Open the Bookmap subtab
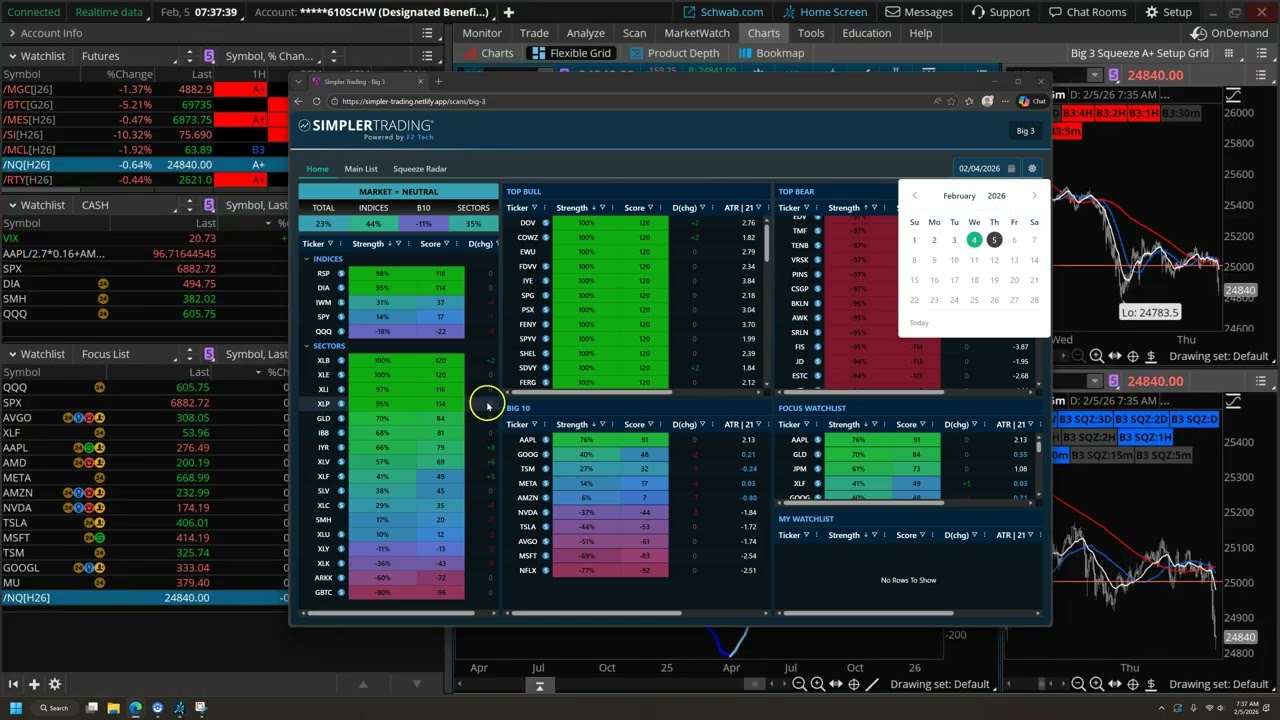This screenshot has height=720, width=1280. (771, 53)
